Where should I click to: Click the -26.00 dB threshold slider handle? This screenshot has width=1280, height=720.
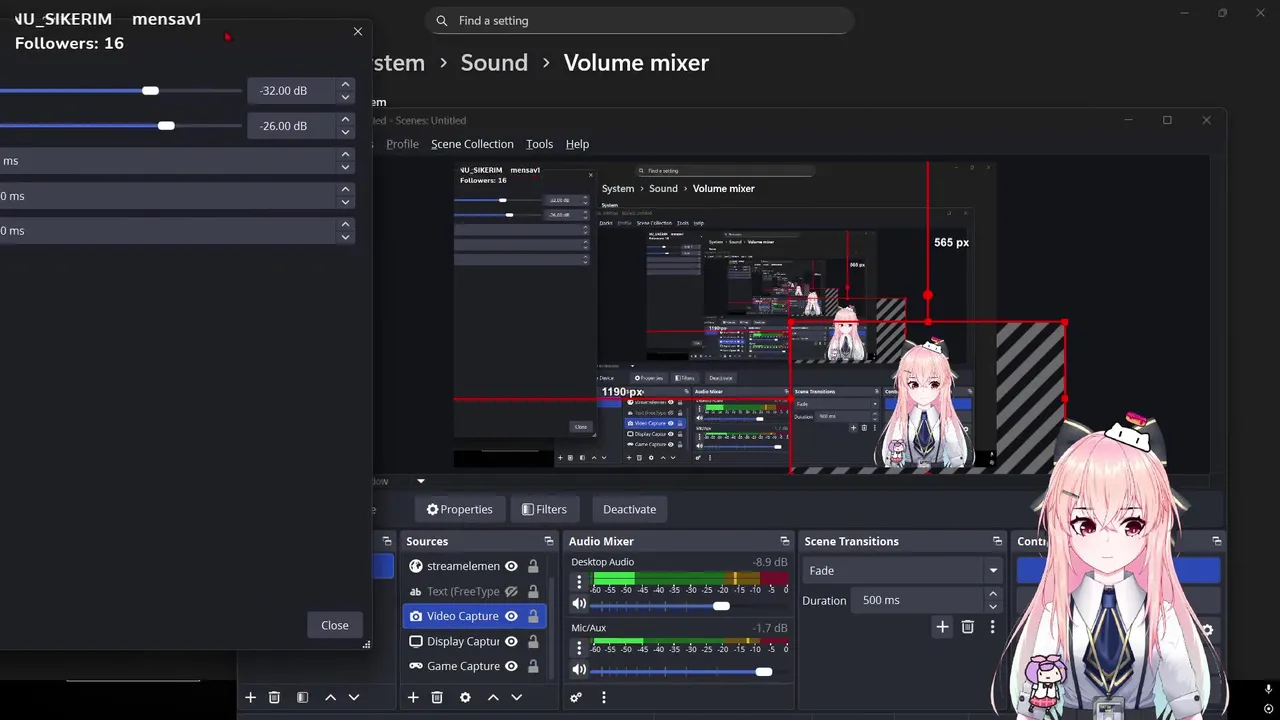pyautogui.click(x=166, y=126)
